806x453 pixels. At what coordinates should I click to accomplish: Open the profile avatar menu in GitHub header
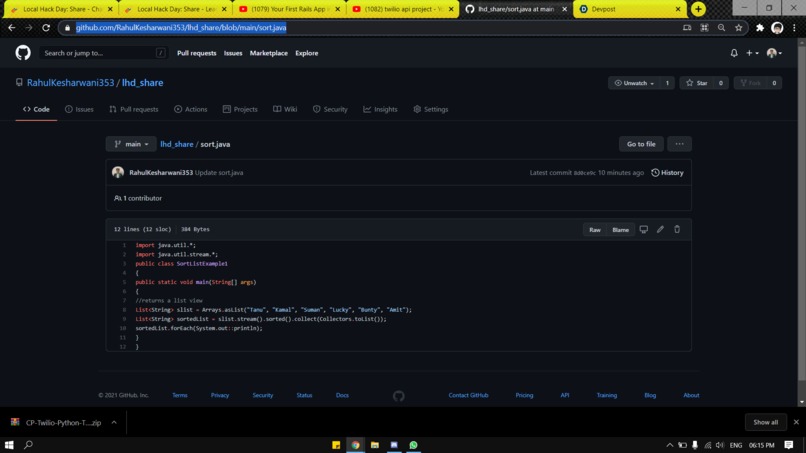click(x=774, y=53)
